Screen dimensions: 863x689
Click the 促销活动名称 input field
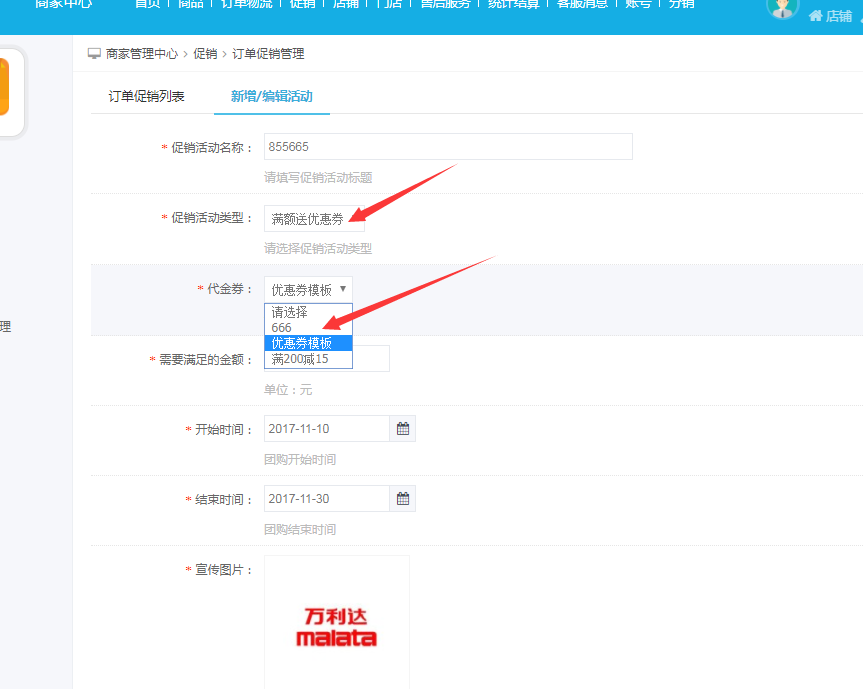[x=448, y=147]
